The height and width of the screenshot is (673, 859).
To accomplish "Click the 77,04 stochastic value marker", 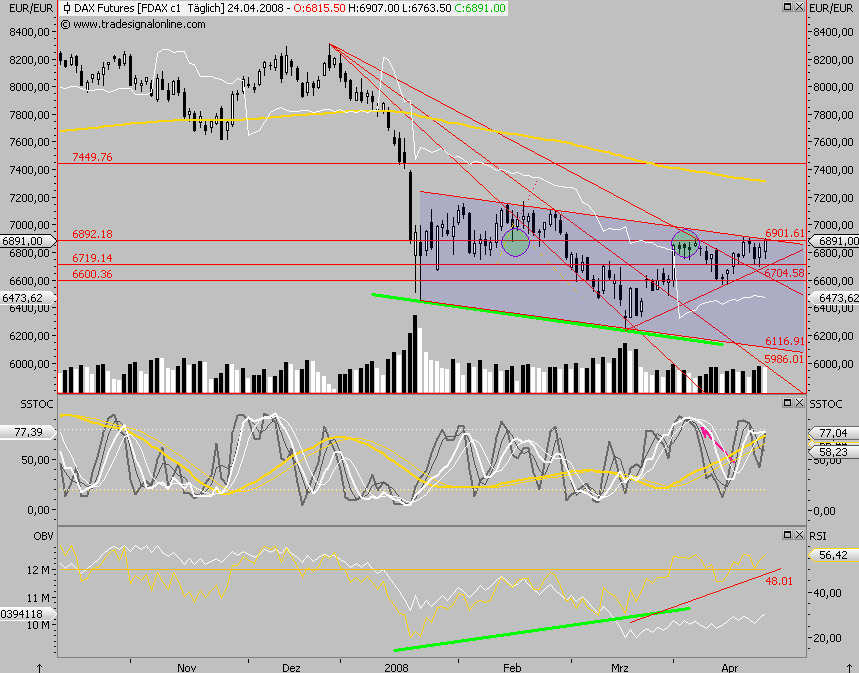I will [x=833, y=433].
